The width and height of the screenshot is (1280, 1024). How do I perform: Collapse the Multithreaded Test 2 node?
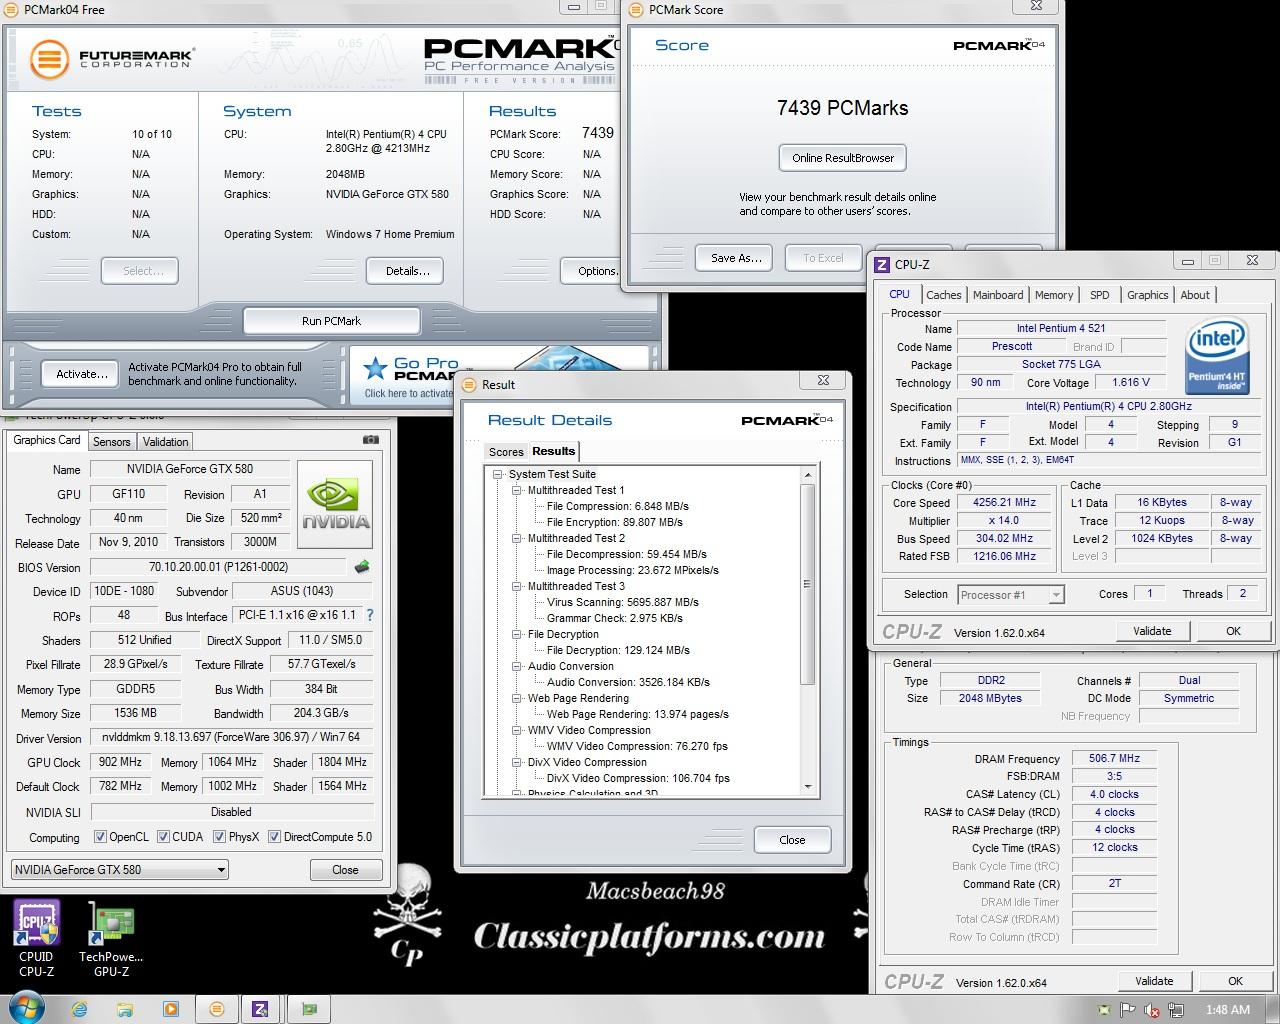(517, 538)
